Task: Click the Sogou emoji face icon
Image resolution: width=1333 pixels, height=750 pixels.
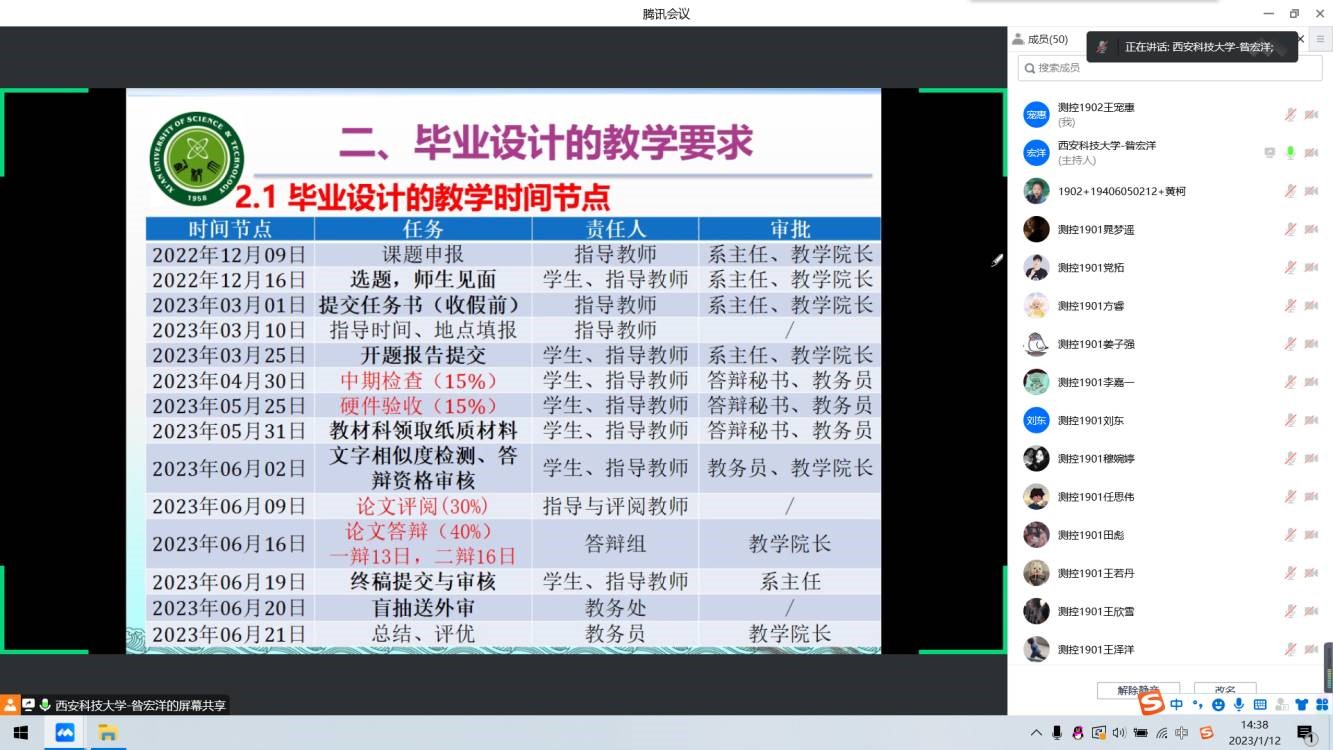Action: pyautogui.click(x=1218, y=705)
